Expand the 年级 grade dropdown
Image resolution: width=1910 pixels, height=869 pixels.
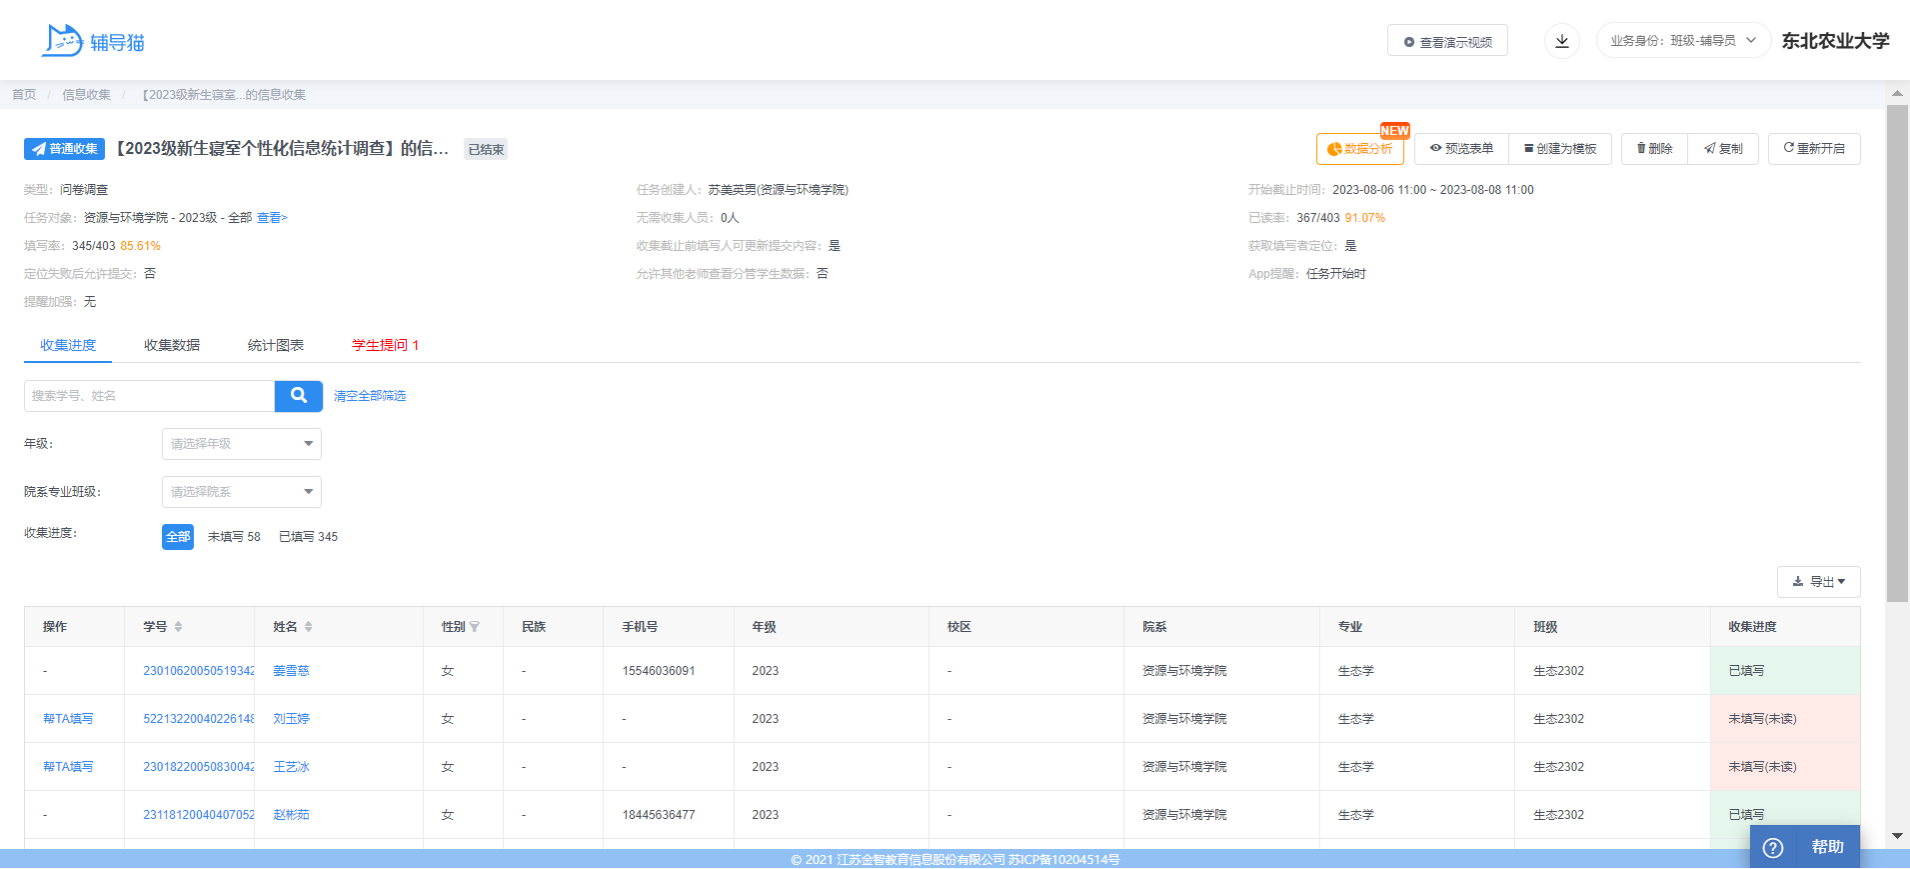[241, 444]
